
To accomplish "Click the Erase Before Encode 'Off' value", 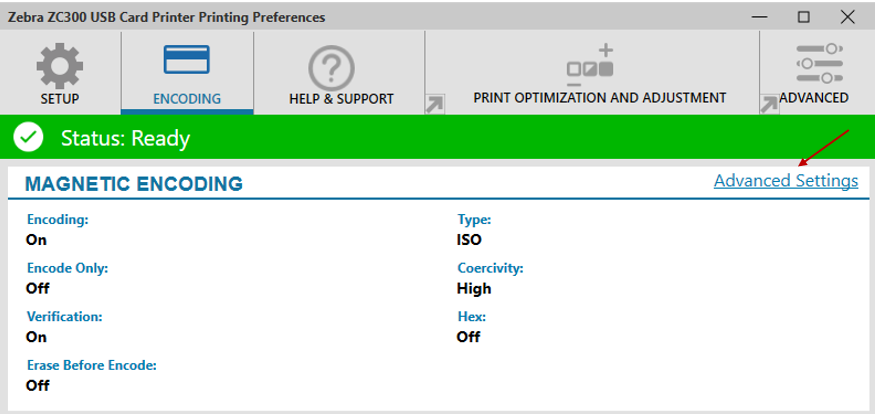I will (x=37, y=385).
